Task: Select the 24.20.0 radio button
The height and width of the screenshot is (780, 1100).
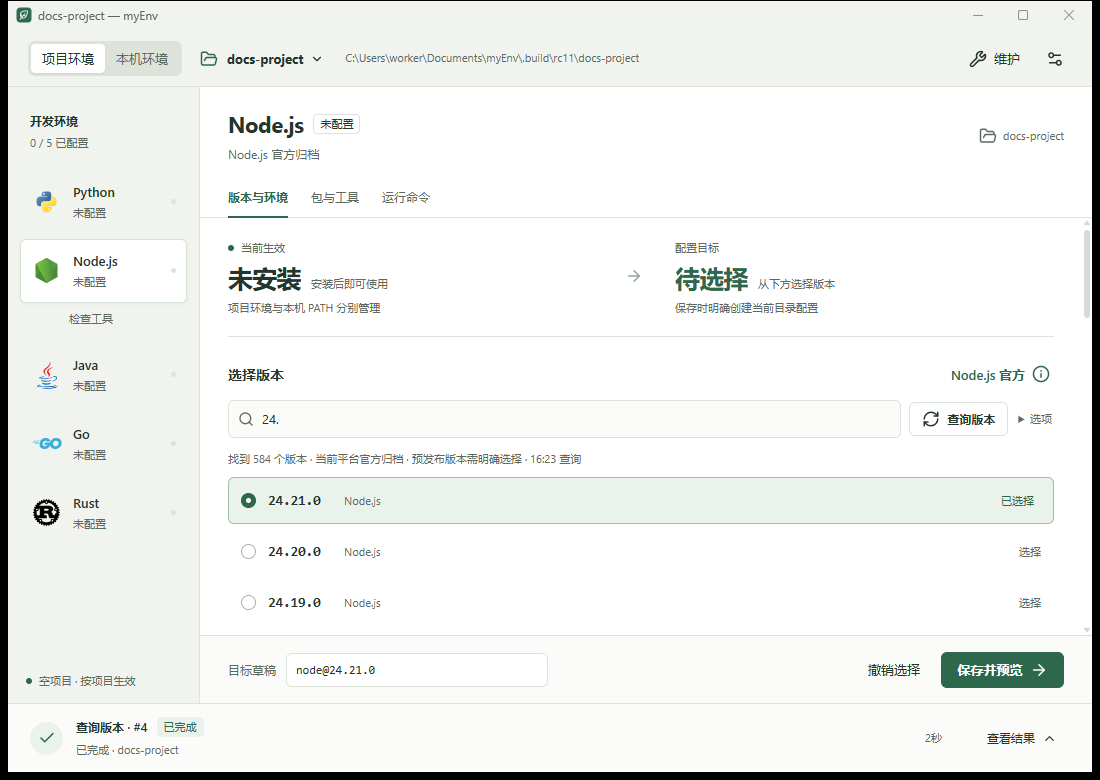Action: pos(248,552)
